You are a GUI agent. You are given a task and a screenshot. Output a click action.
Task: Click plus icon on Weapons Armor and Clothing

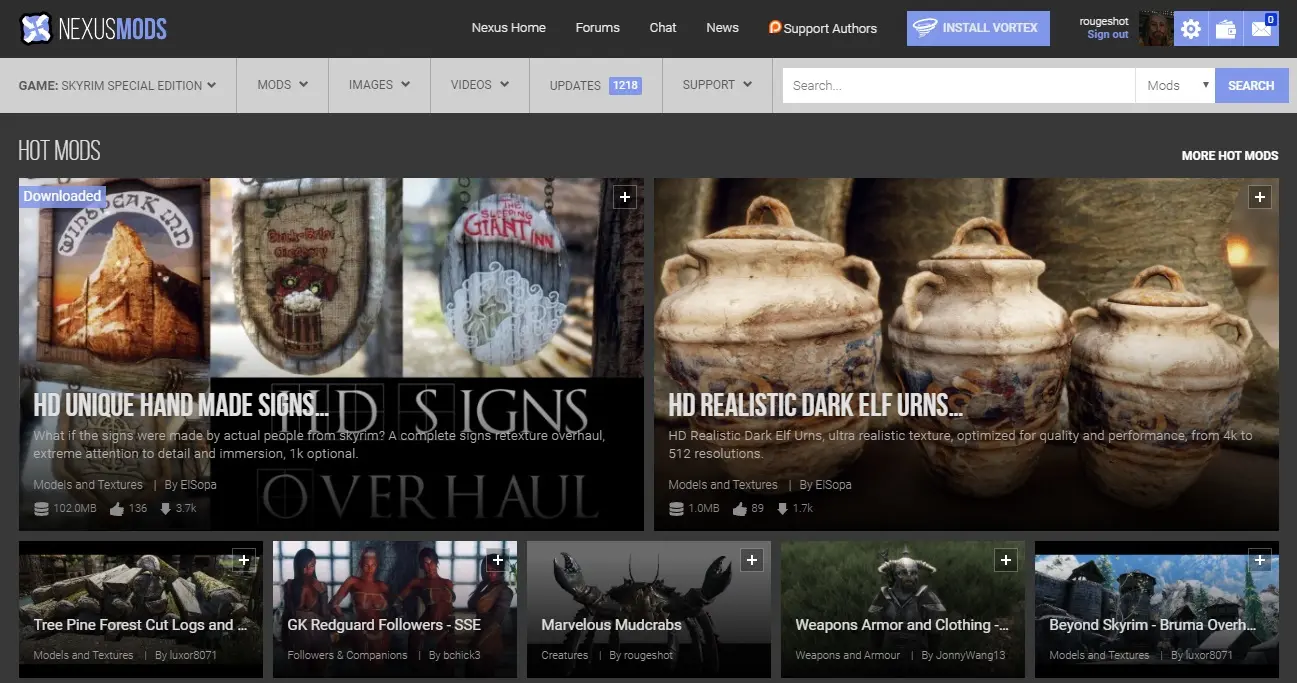click(x=1006, y=560)
